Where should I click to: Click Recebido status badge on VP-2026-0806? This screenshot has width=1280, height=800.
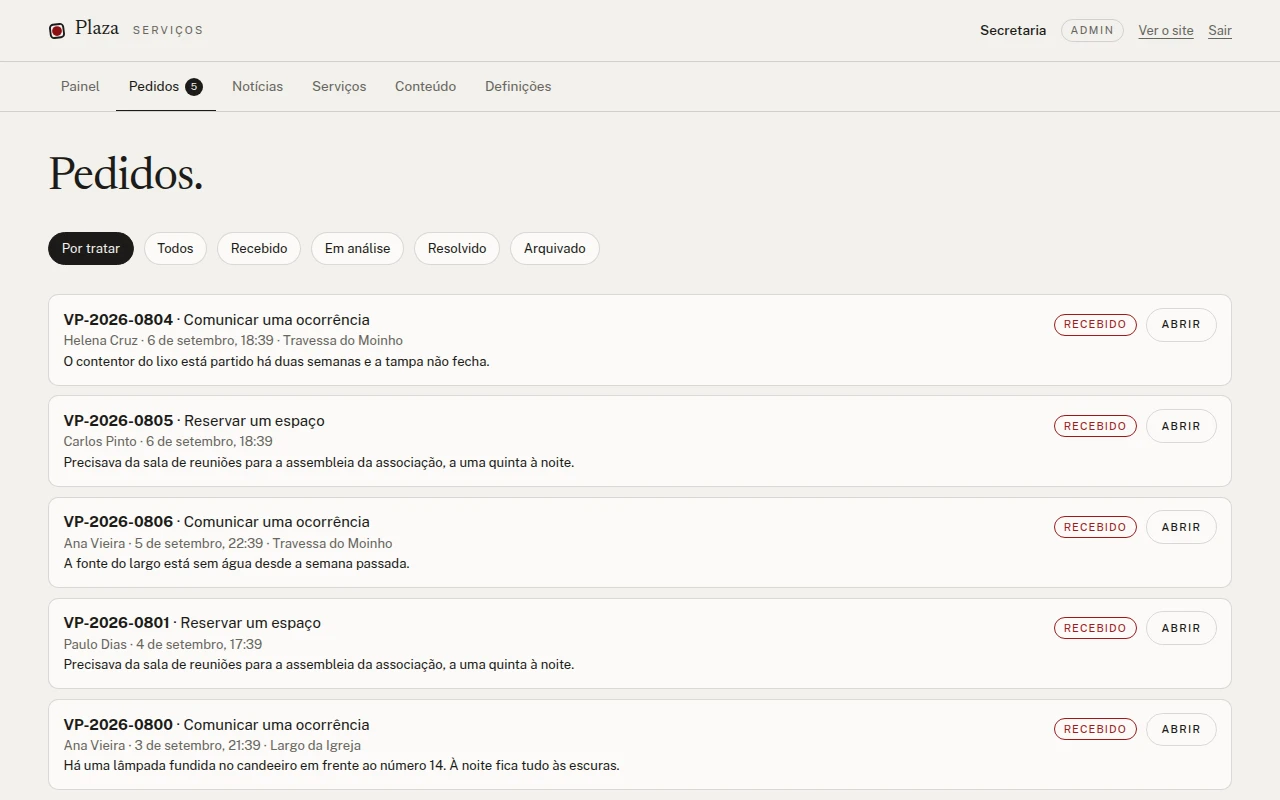pos(1095,527)
